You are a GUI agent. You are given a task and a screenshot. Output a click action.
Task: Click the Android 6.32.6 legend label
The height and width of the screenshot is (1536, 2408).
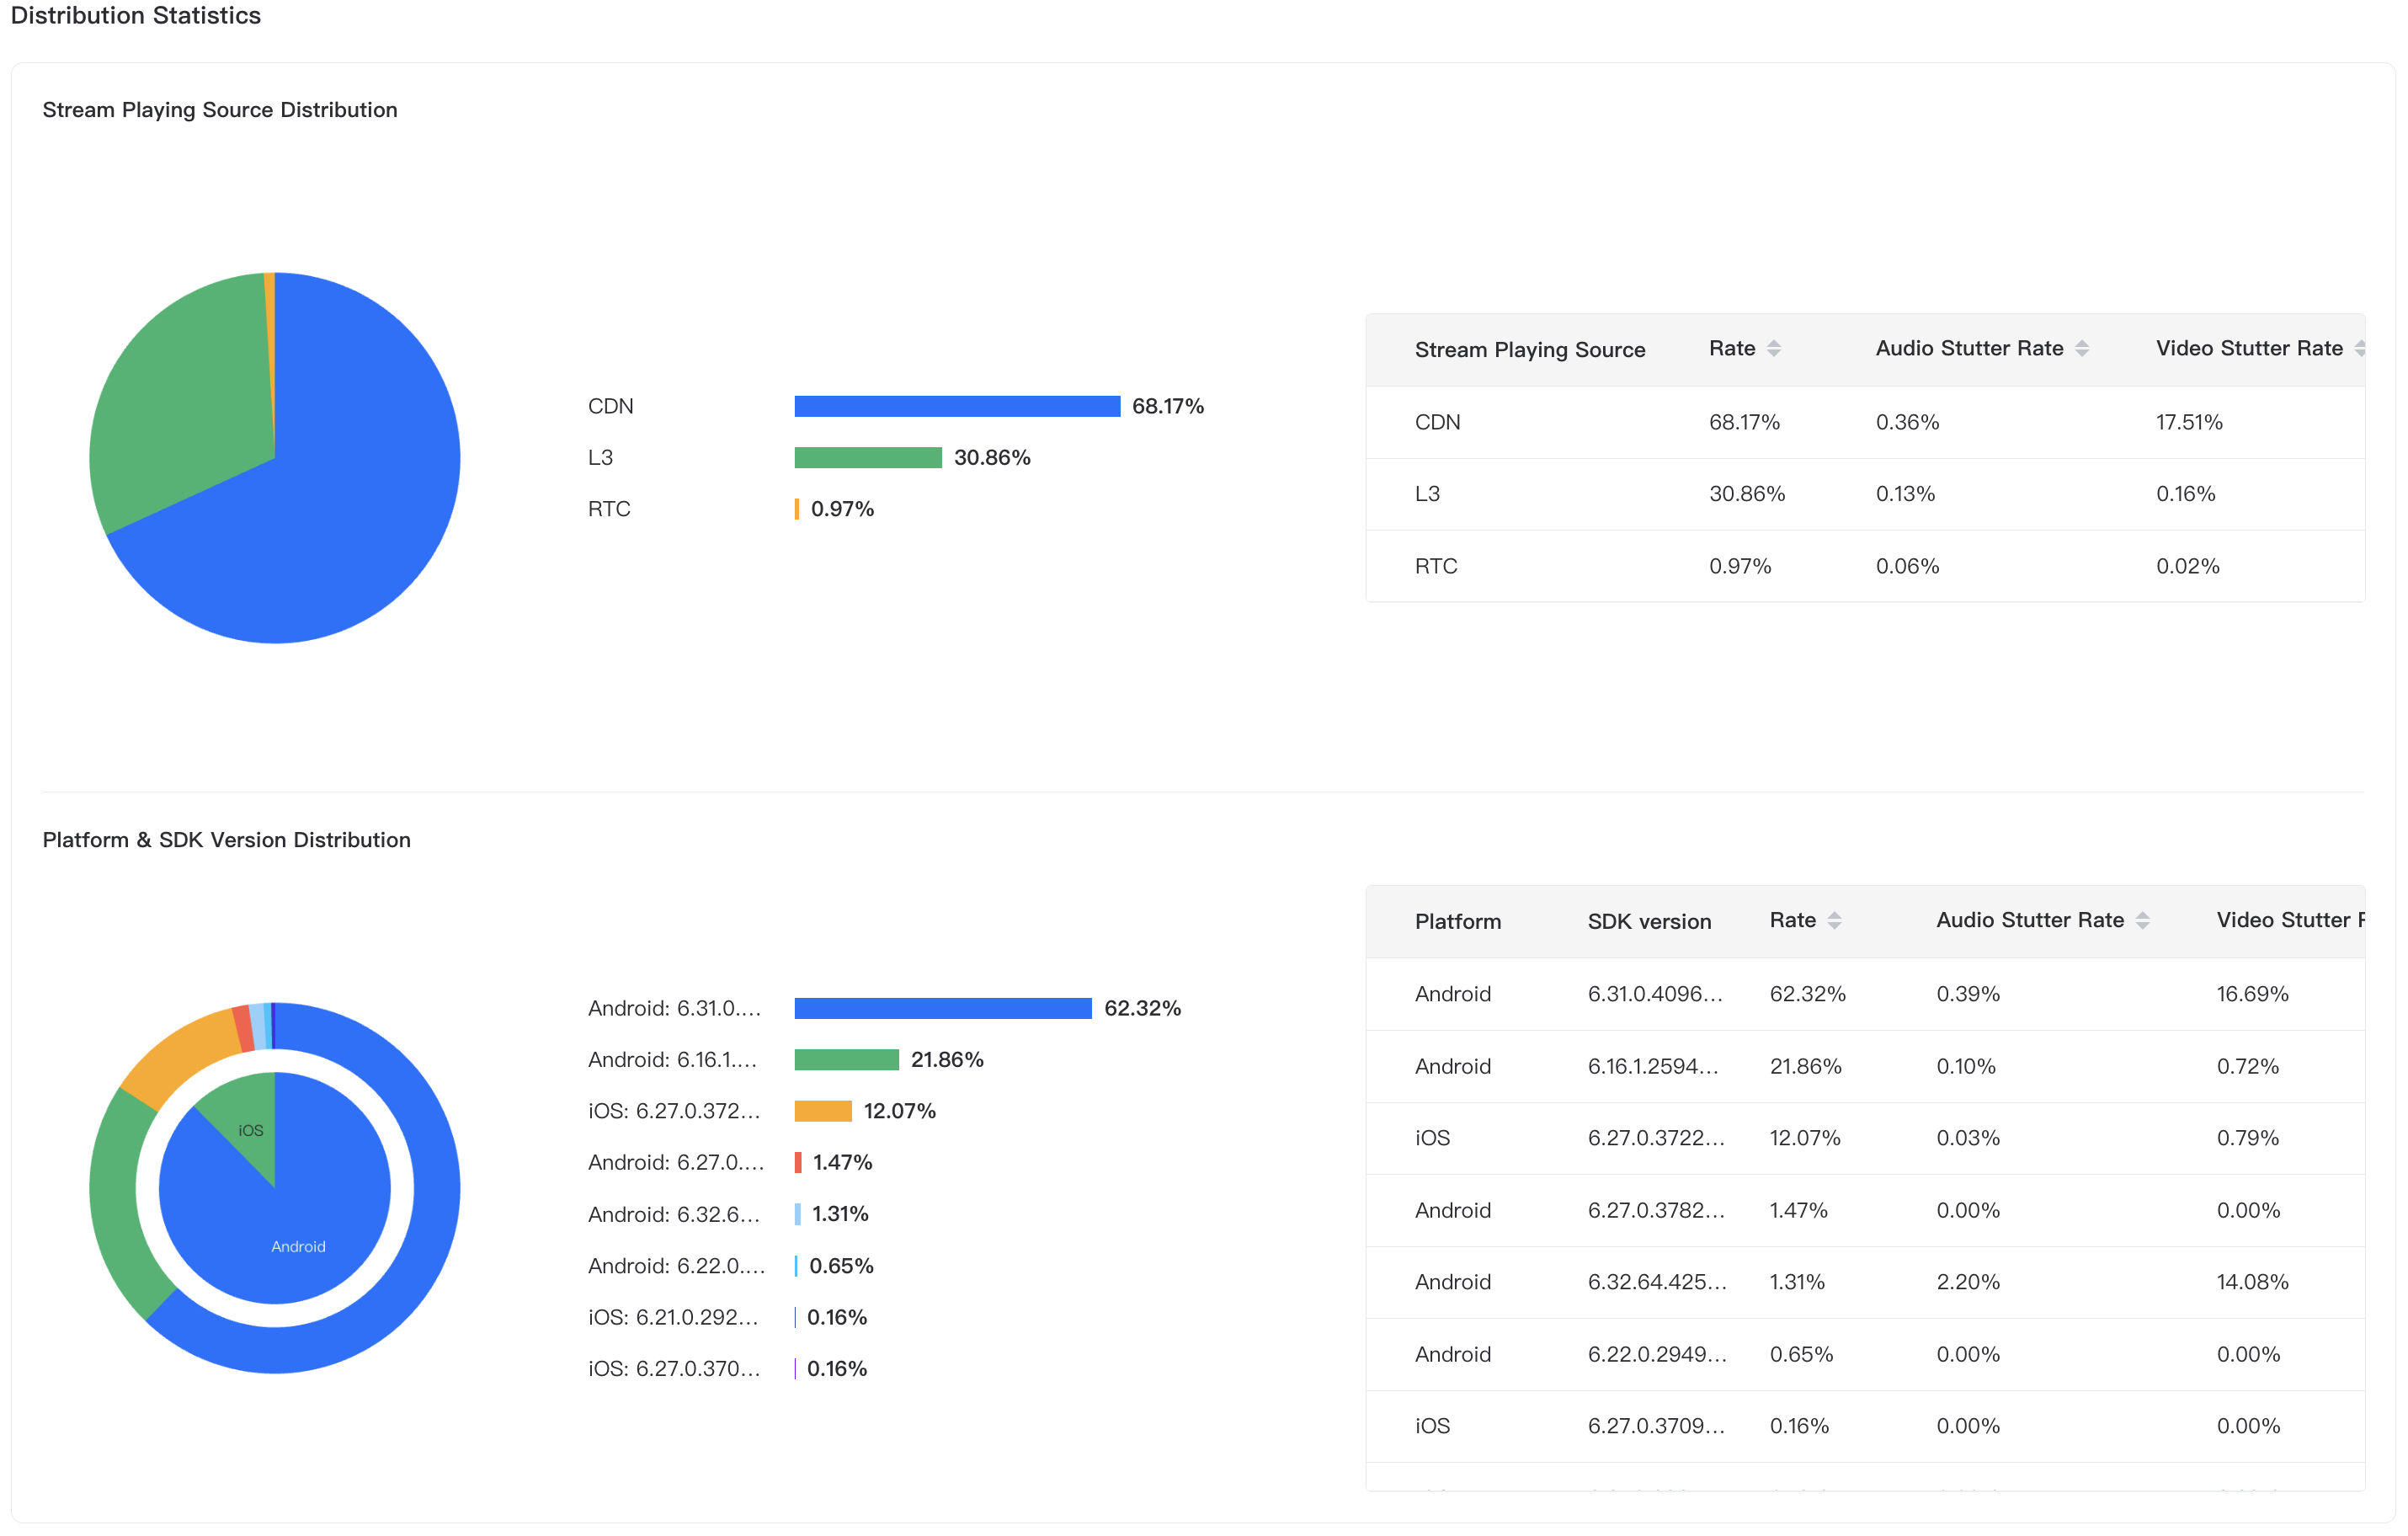[x=674, y=1214]
